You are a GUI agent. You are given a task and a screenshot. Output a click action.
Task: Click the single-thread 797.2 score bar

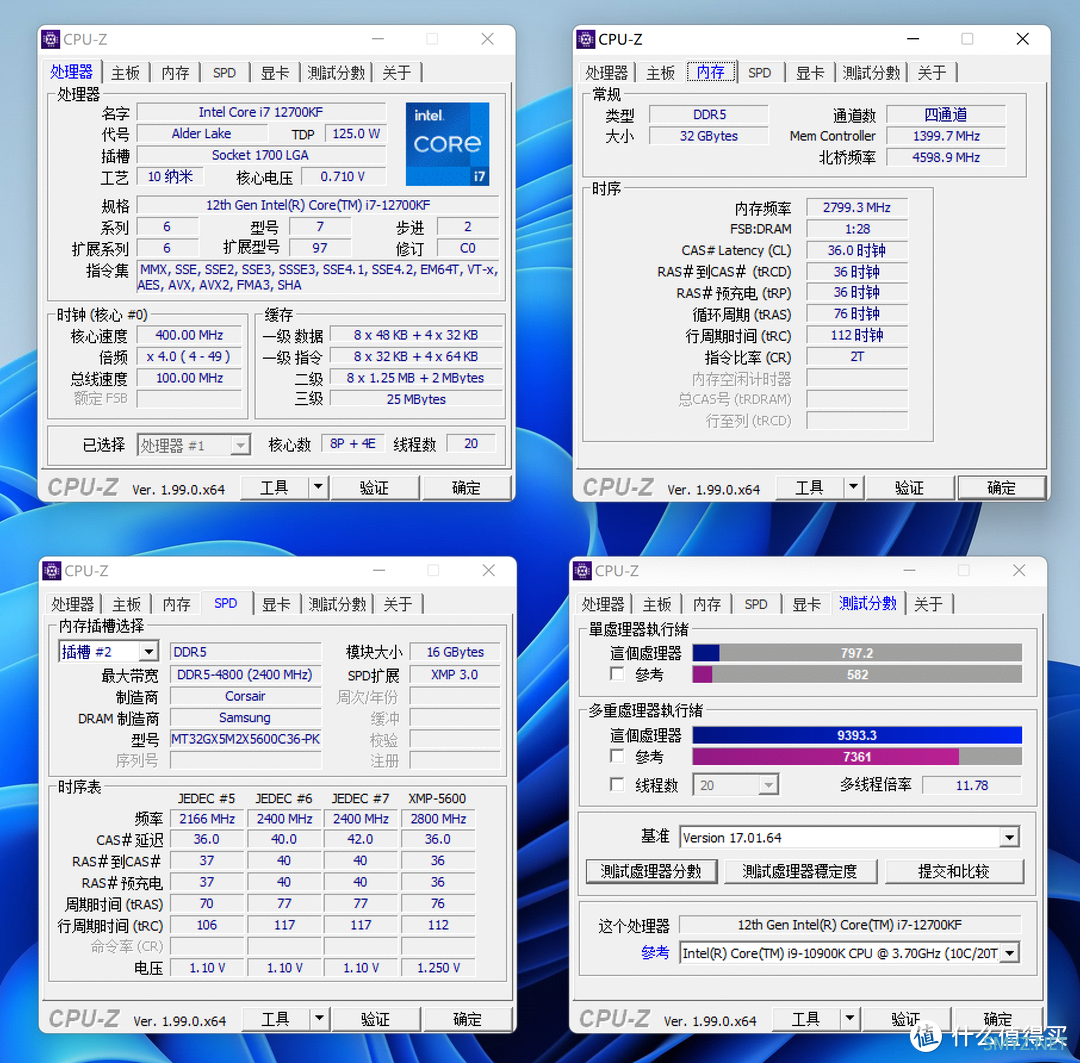pyautogui.click(x=857, y=652)
